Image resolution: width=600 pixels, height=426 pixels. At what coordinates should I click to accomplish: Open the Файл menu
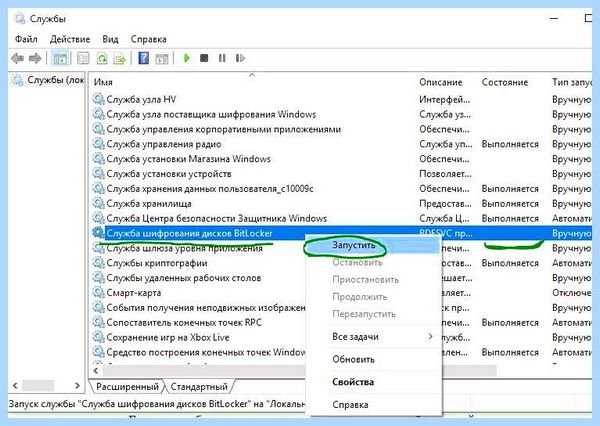(x=26, y=39)
